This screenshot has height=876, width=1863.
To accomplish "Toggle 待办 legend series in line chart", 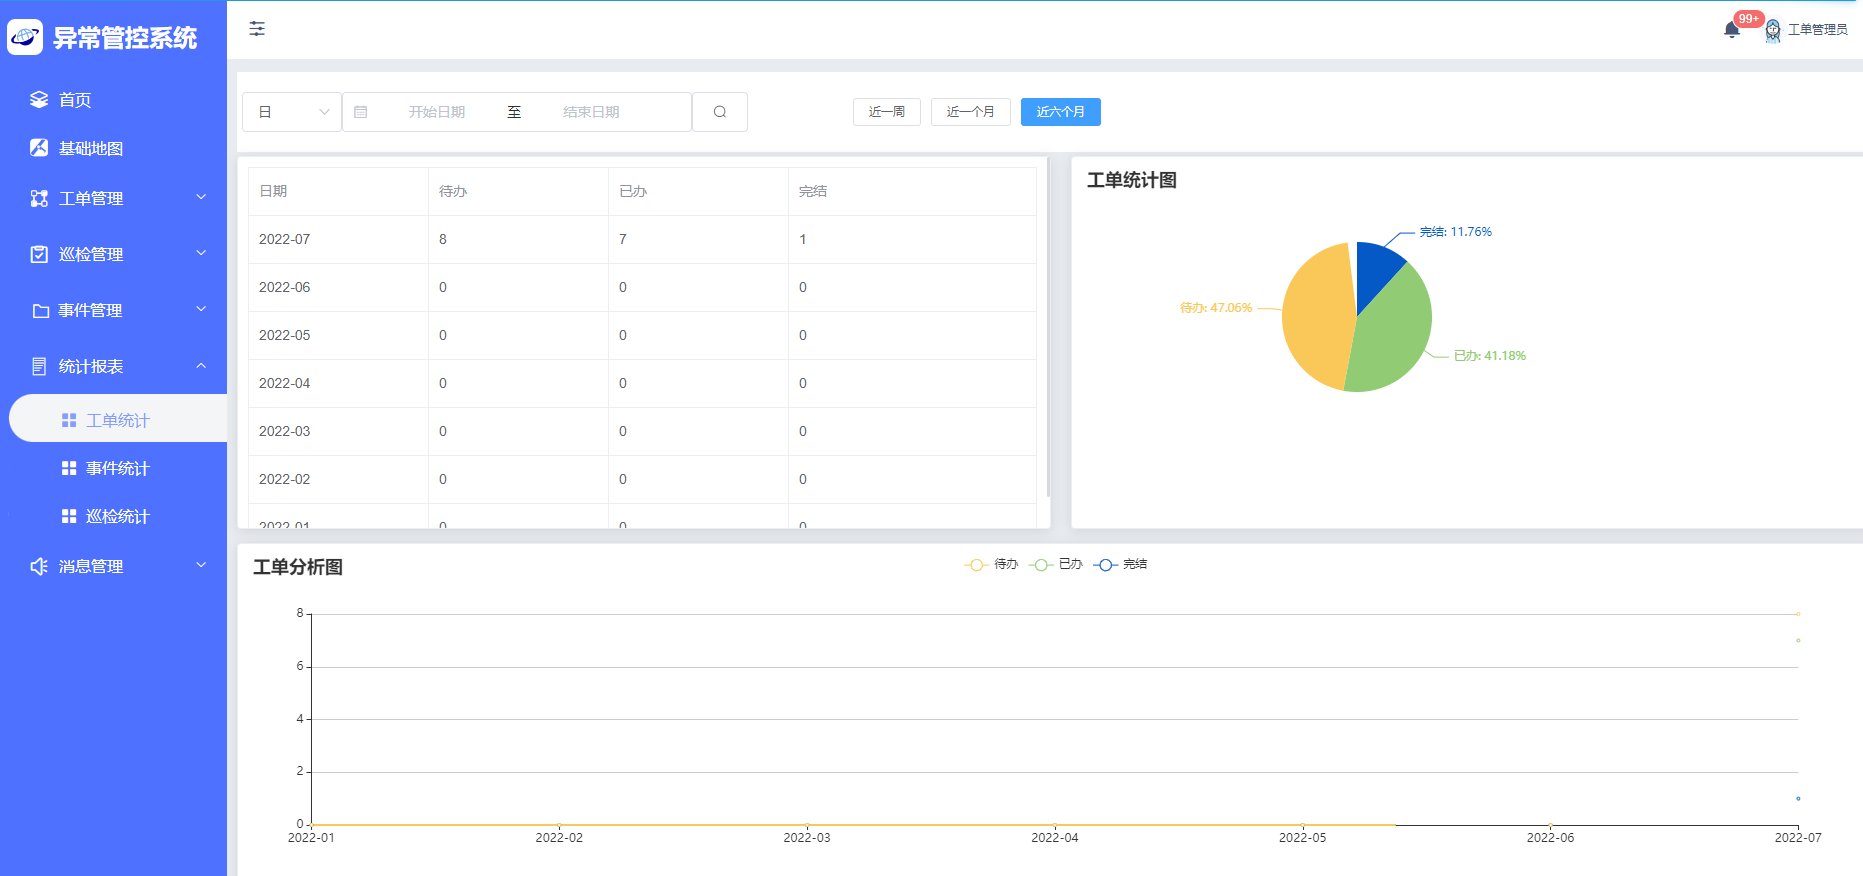I will 991,564.
